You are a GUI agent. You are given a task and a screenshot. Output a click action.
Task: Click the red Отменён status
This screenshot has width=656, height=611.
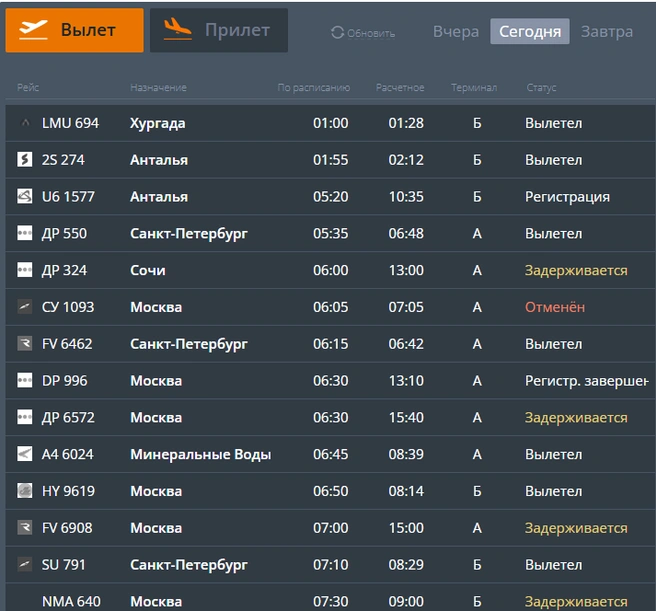555,307
